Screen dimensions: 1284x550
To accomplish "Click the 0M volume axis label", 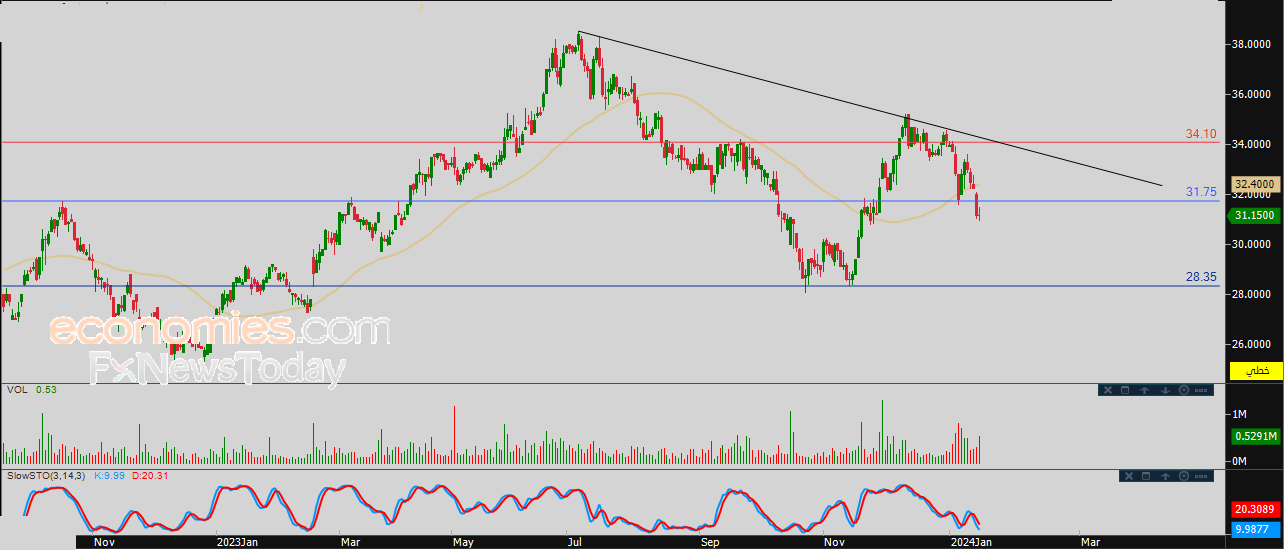I will (x=1242, y=461).
